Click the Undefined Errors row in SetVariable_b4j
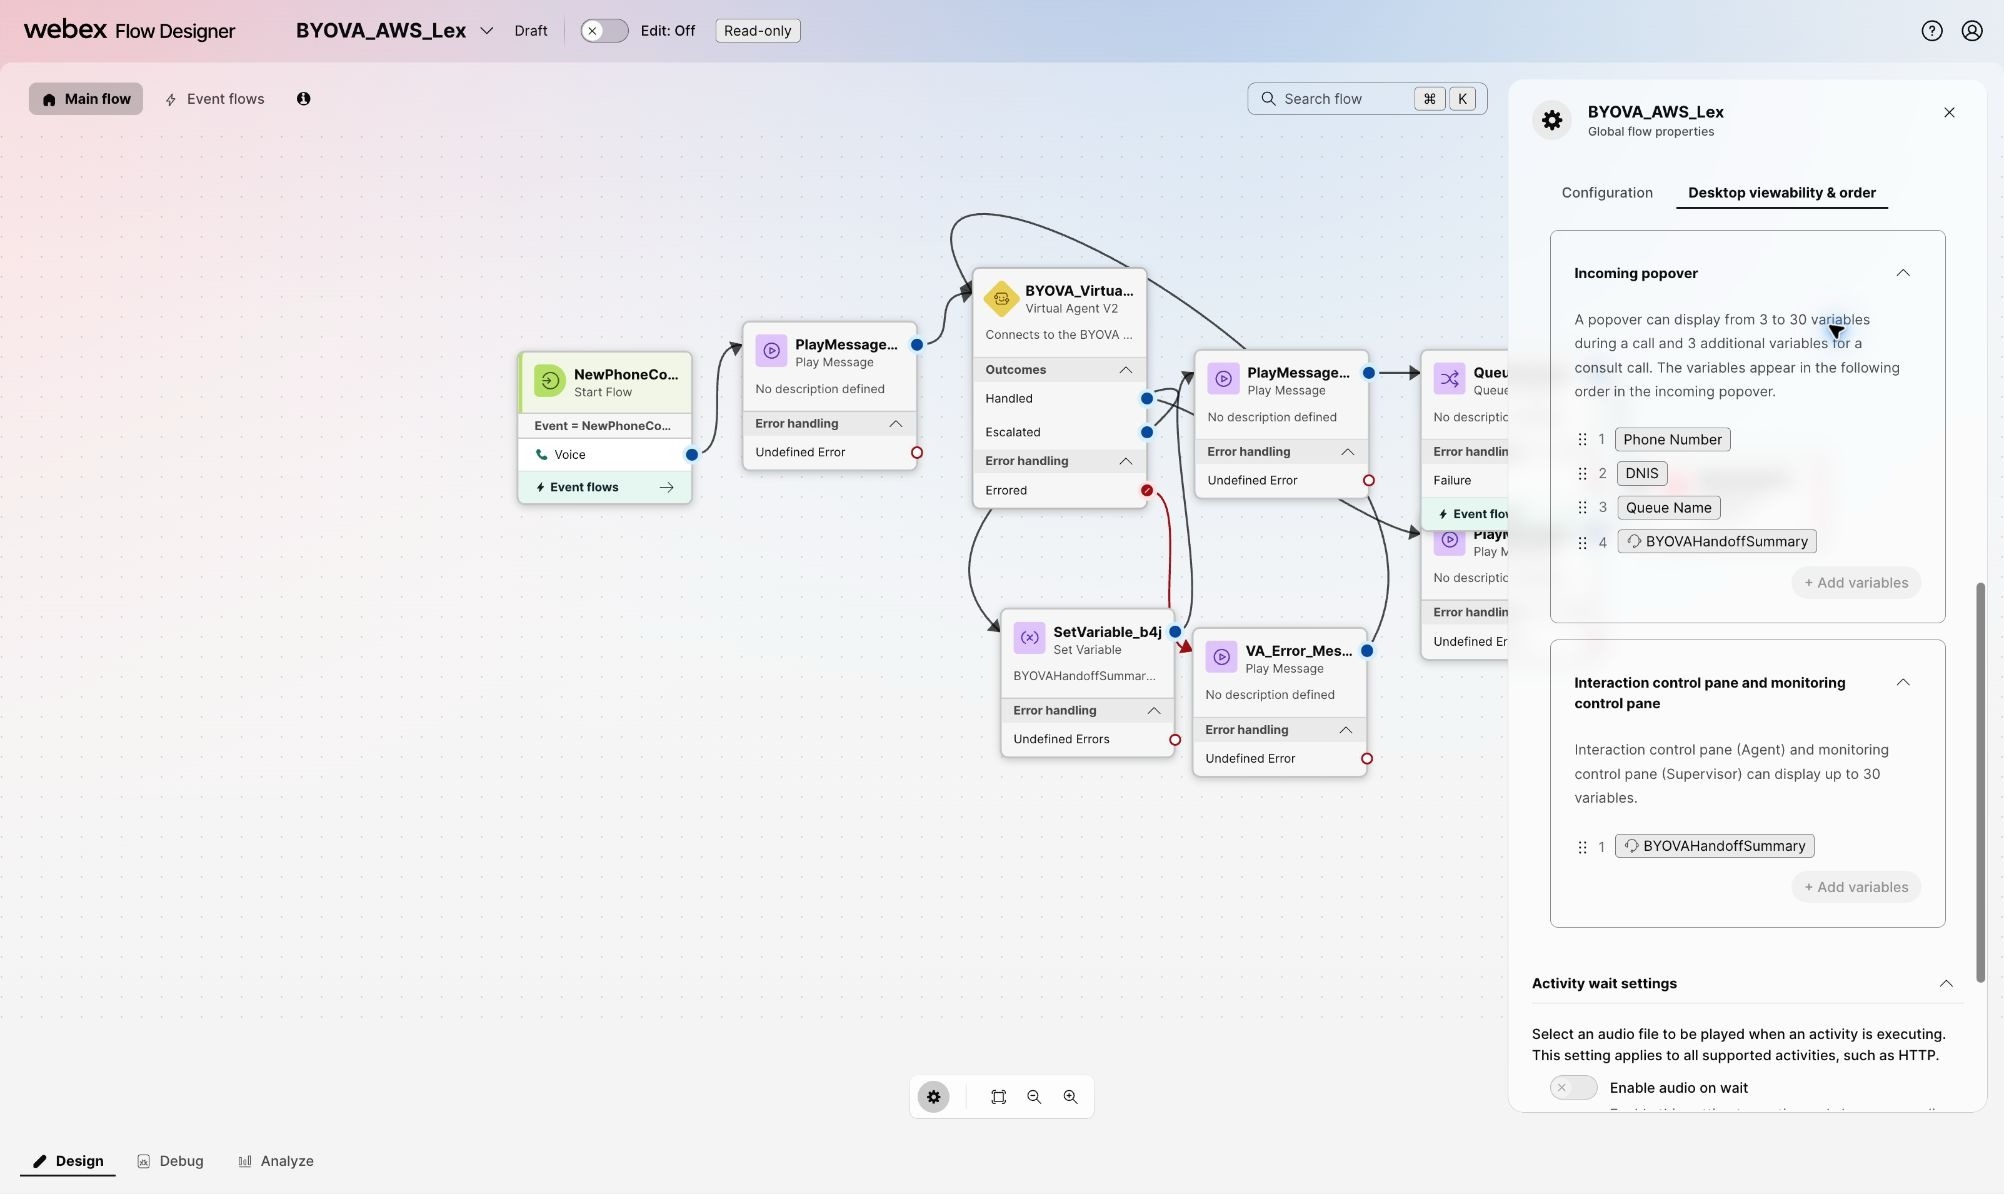 [x=1087, y=739]
